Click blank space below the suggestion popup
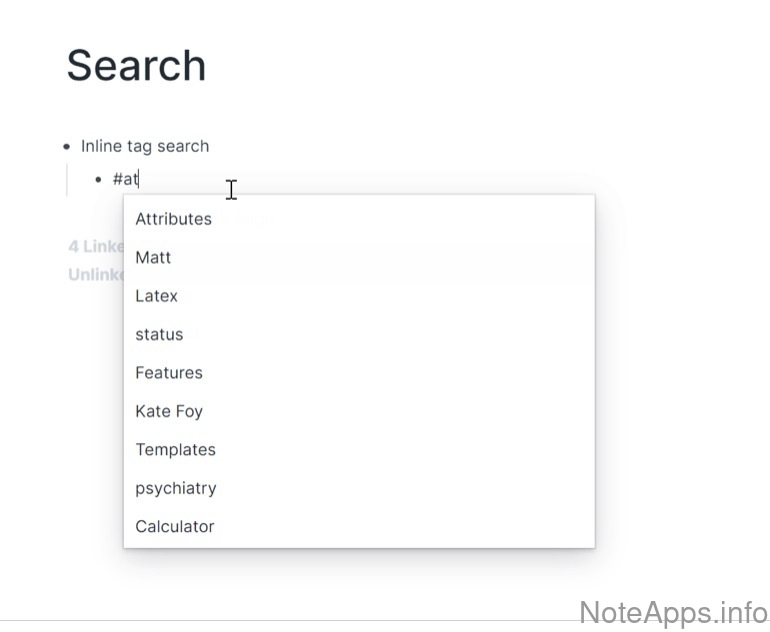The width and height of the screenshot is (770, 632). coord(350,585)
